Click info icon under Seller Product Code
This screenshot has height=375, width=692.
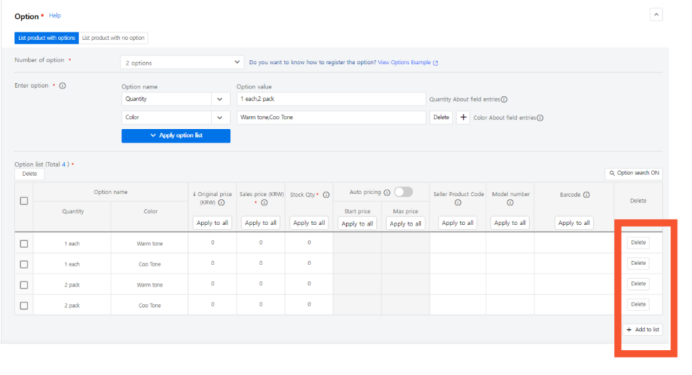tap(458, 202)
